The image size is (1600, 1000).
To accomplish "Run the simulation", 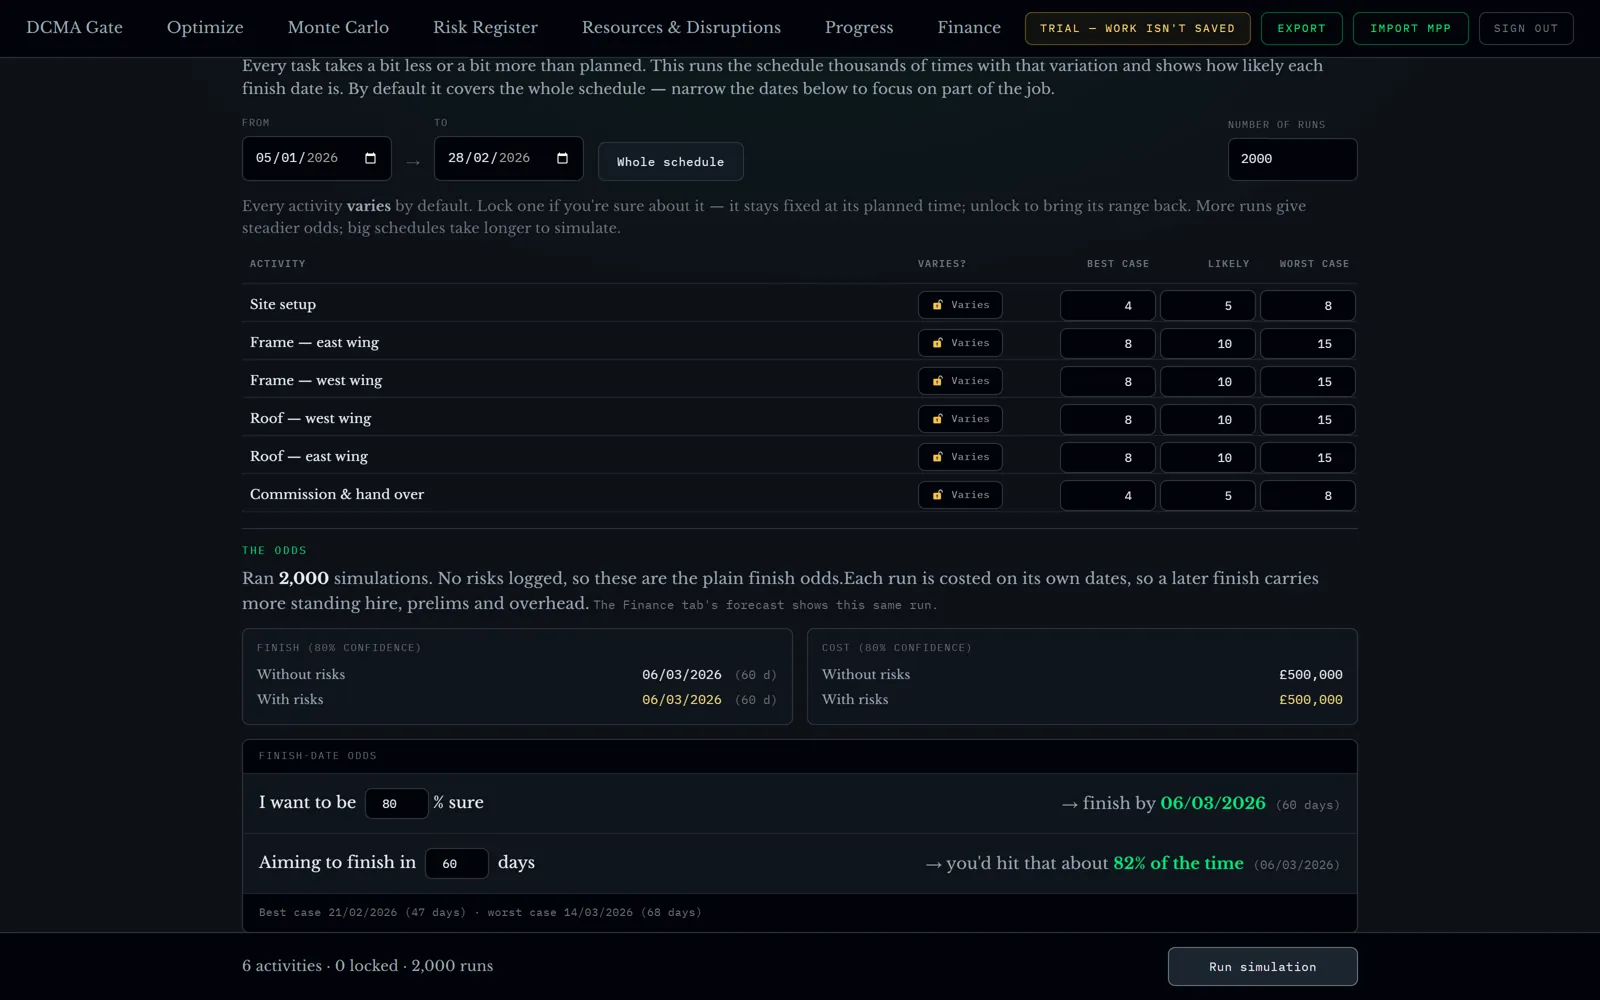I will pos(1262,966).
